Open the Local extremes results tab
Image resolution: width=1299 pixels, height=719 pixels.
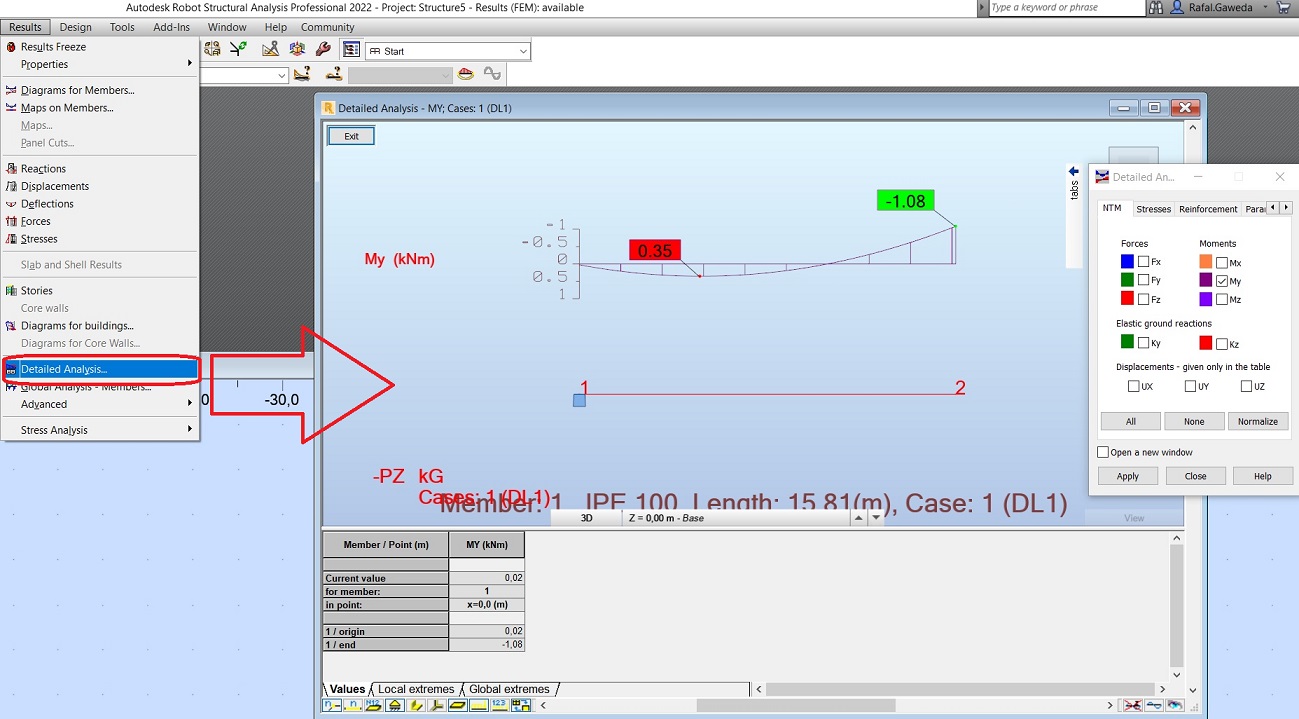[x=415, y=689]
